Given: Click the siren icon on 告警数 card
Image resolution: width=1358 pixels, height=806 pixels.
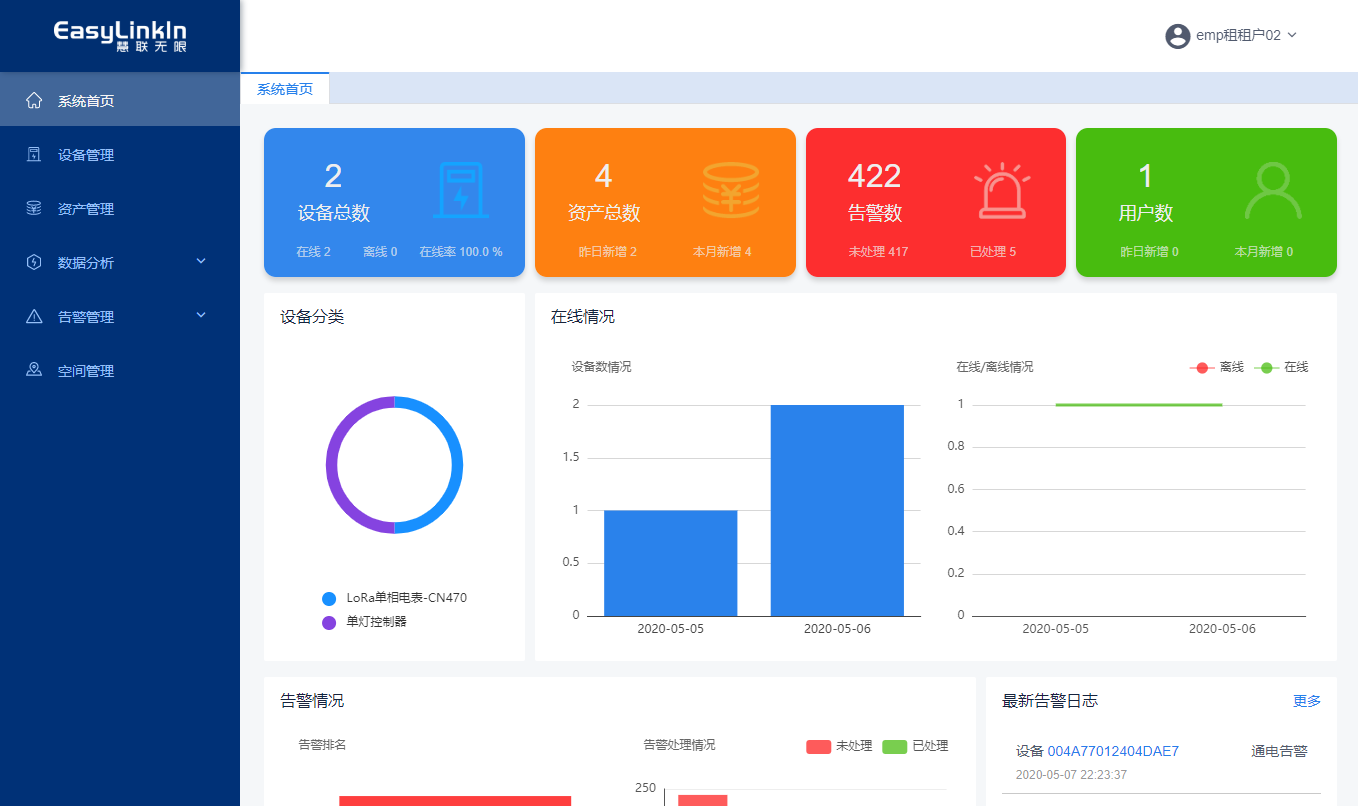Looking at the screenshot, I should point(1002,190).
